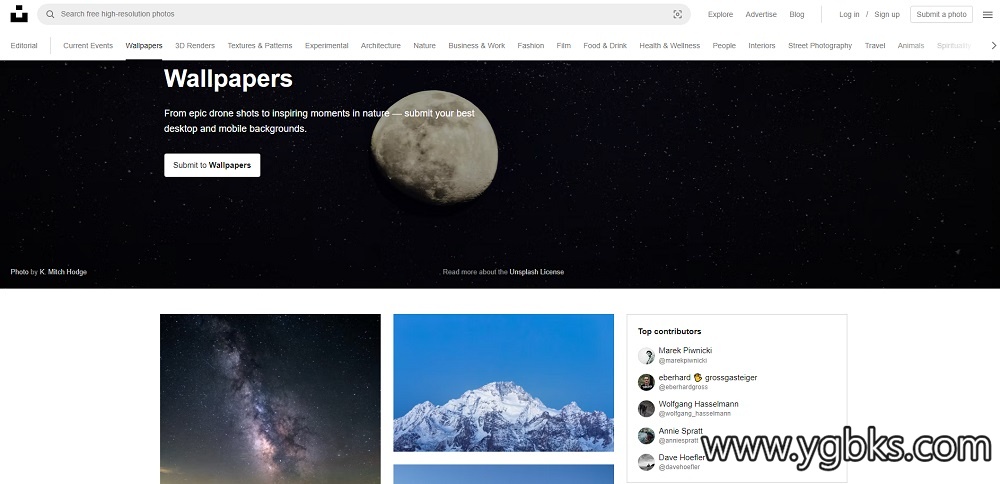Open the Editorial tab
The image size is (1000, 484).
coord(24,45)
